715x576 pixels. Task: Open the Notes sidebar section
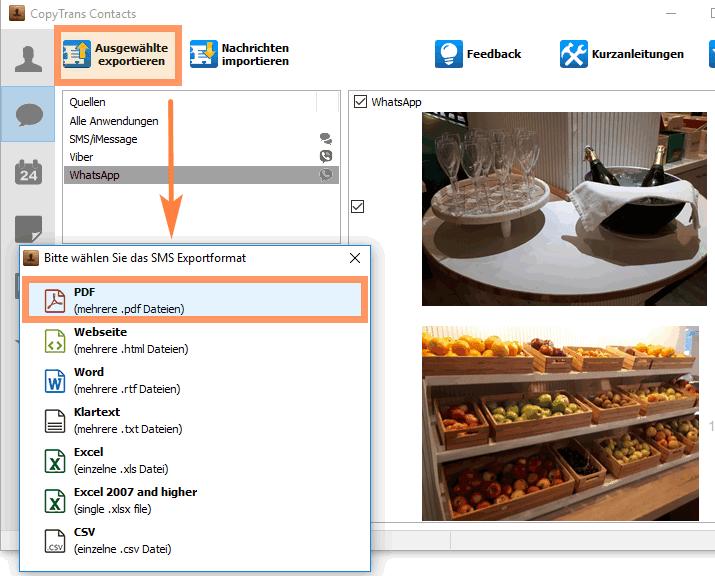[x=28, y=228]
